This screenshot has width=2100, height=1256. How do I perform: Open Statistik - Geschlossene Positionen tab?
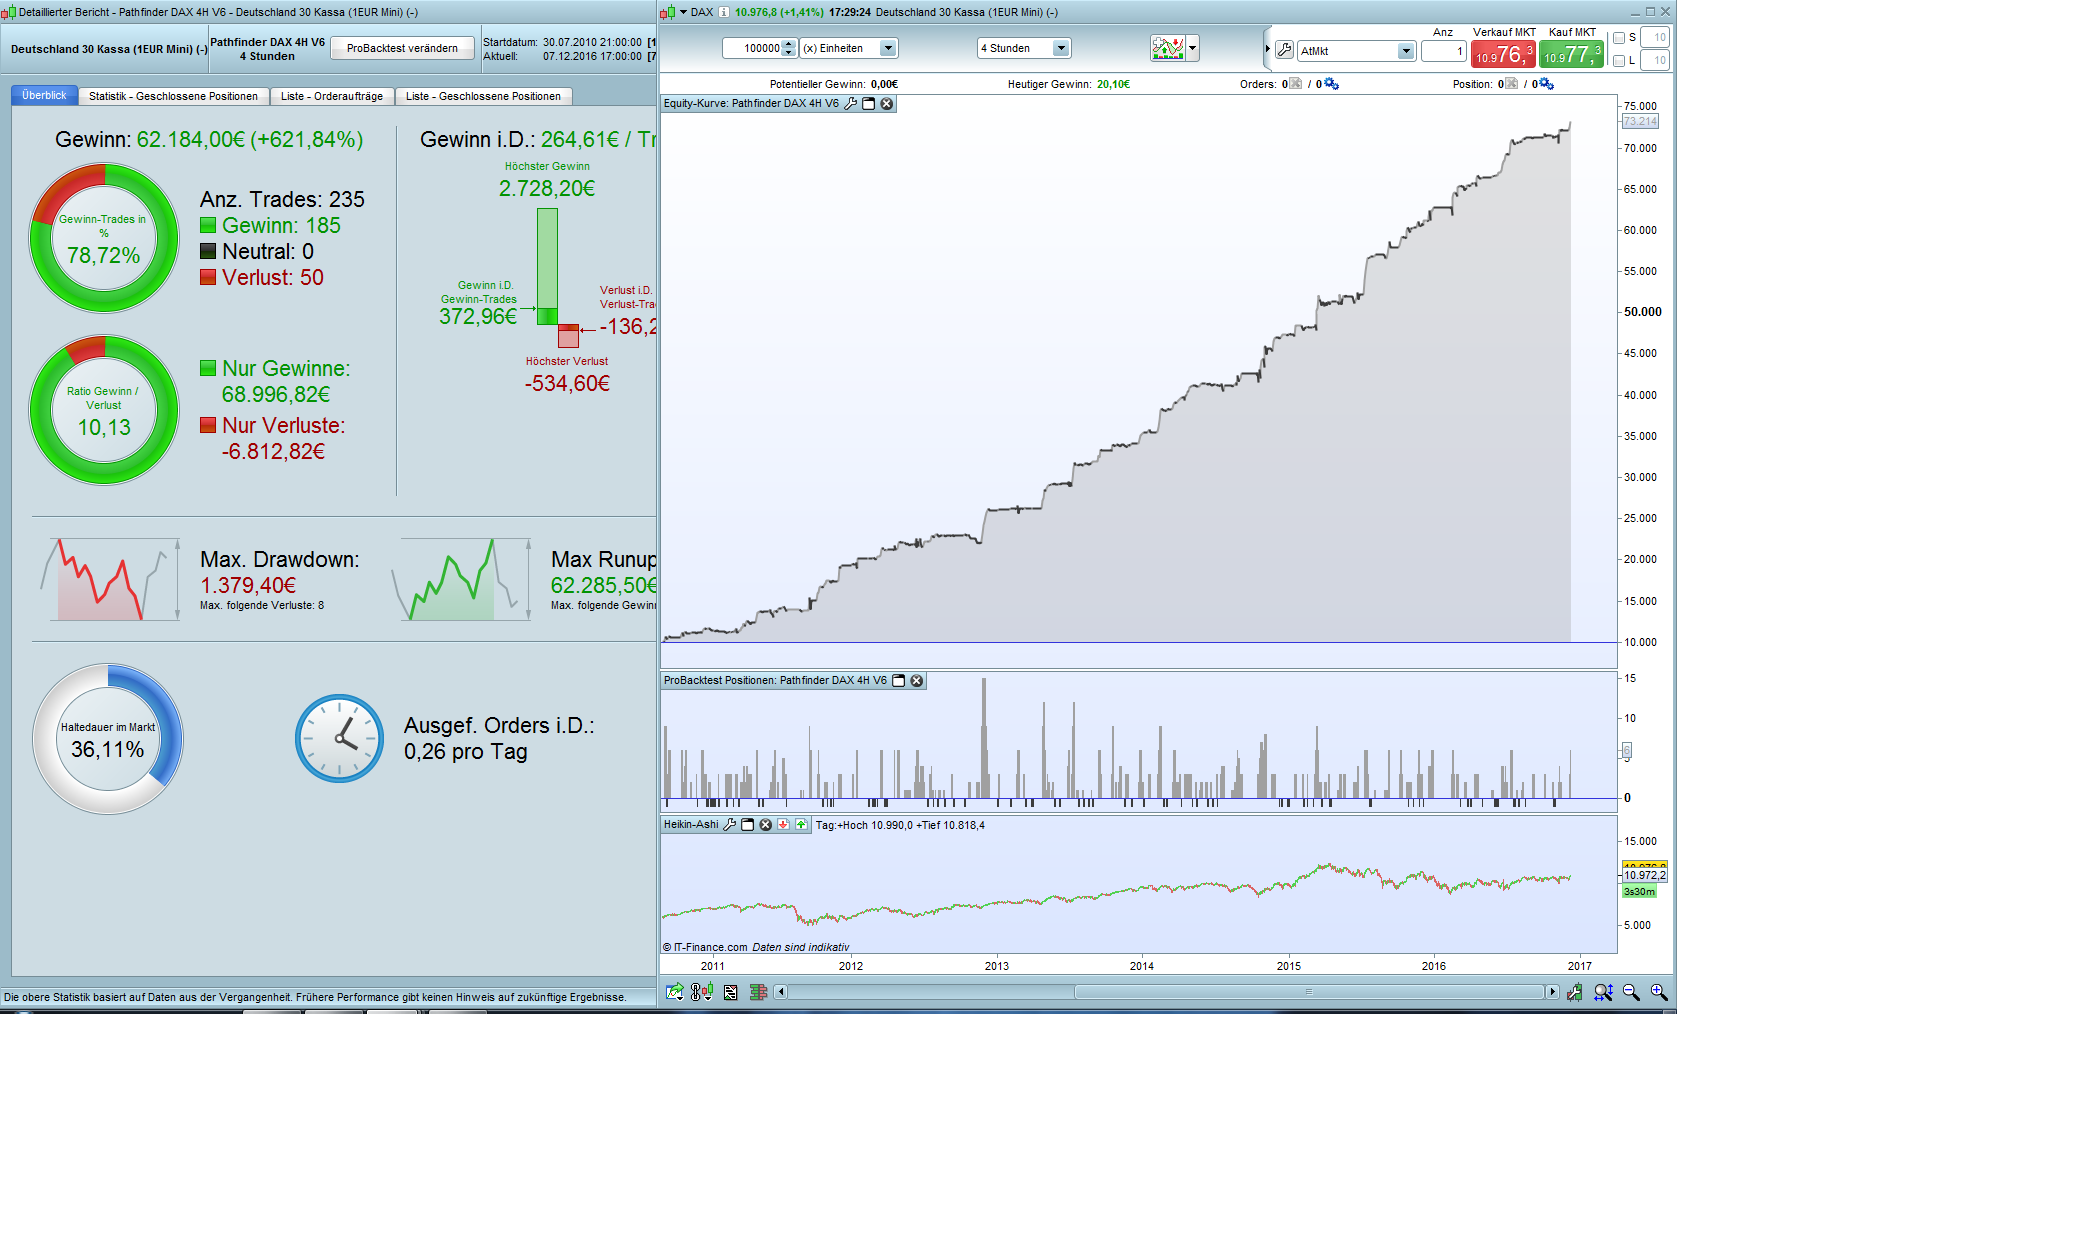pyautogui.click(x=173, y=96)
